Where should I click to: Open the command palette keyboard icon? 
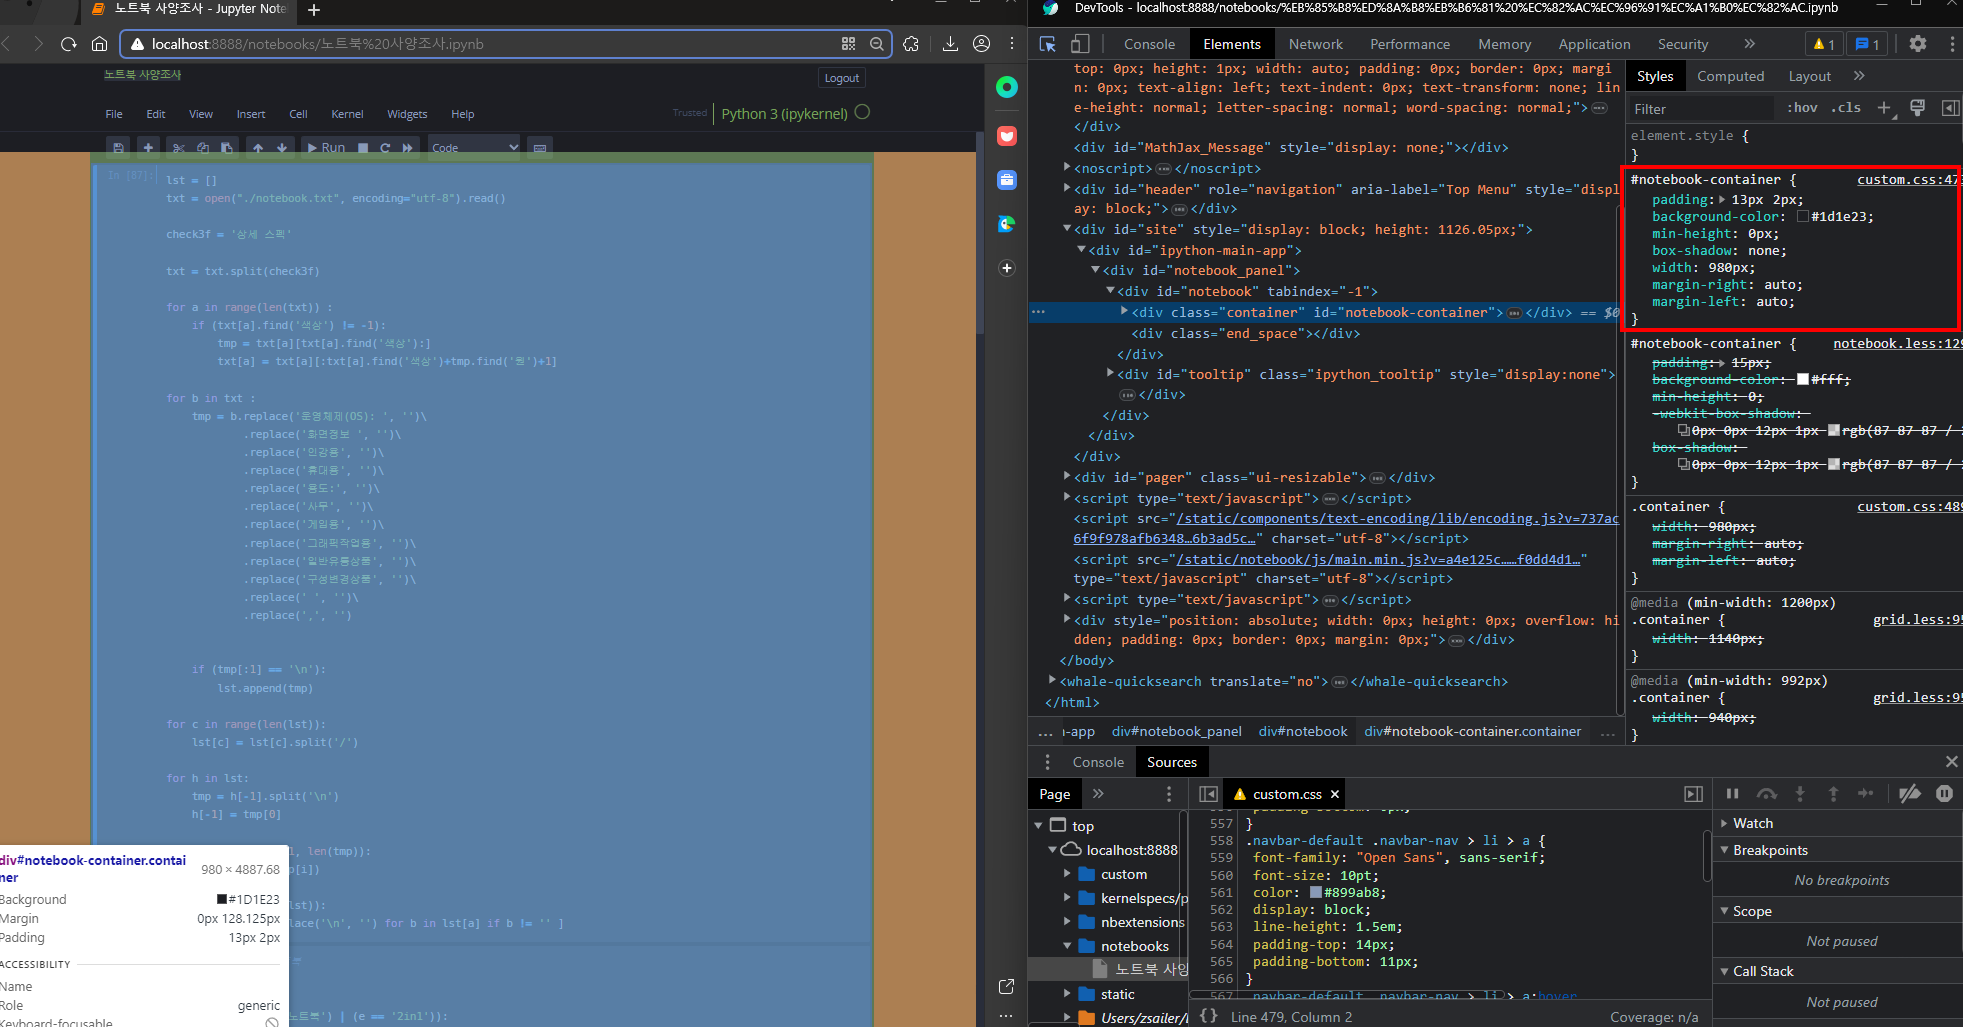(540, 148)
